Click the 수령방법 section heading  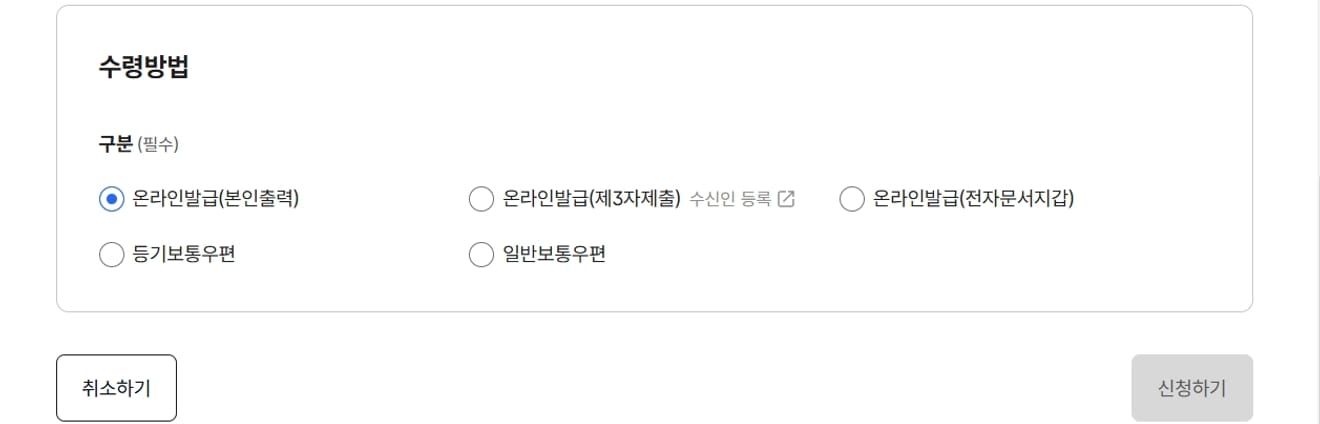pos(144,68)
